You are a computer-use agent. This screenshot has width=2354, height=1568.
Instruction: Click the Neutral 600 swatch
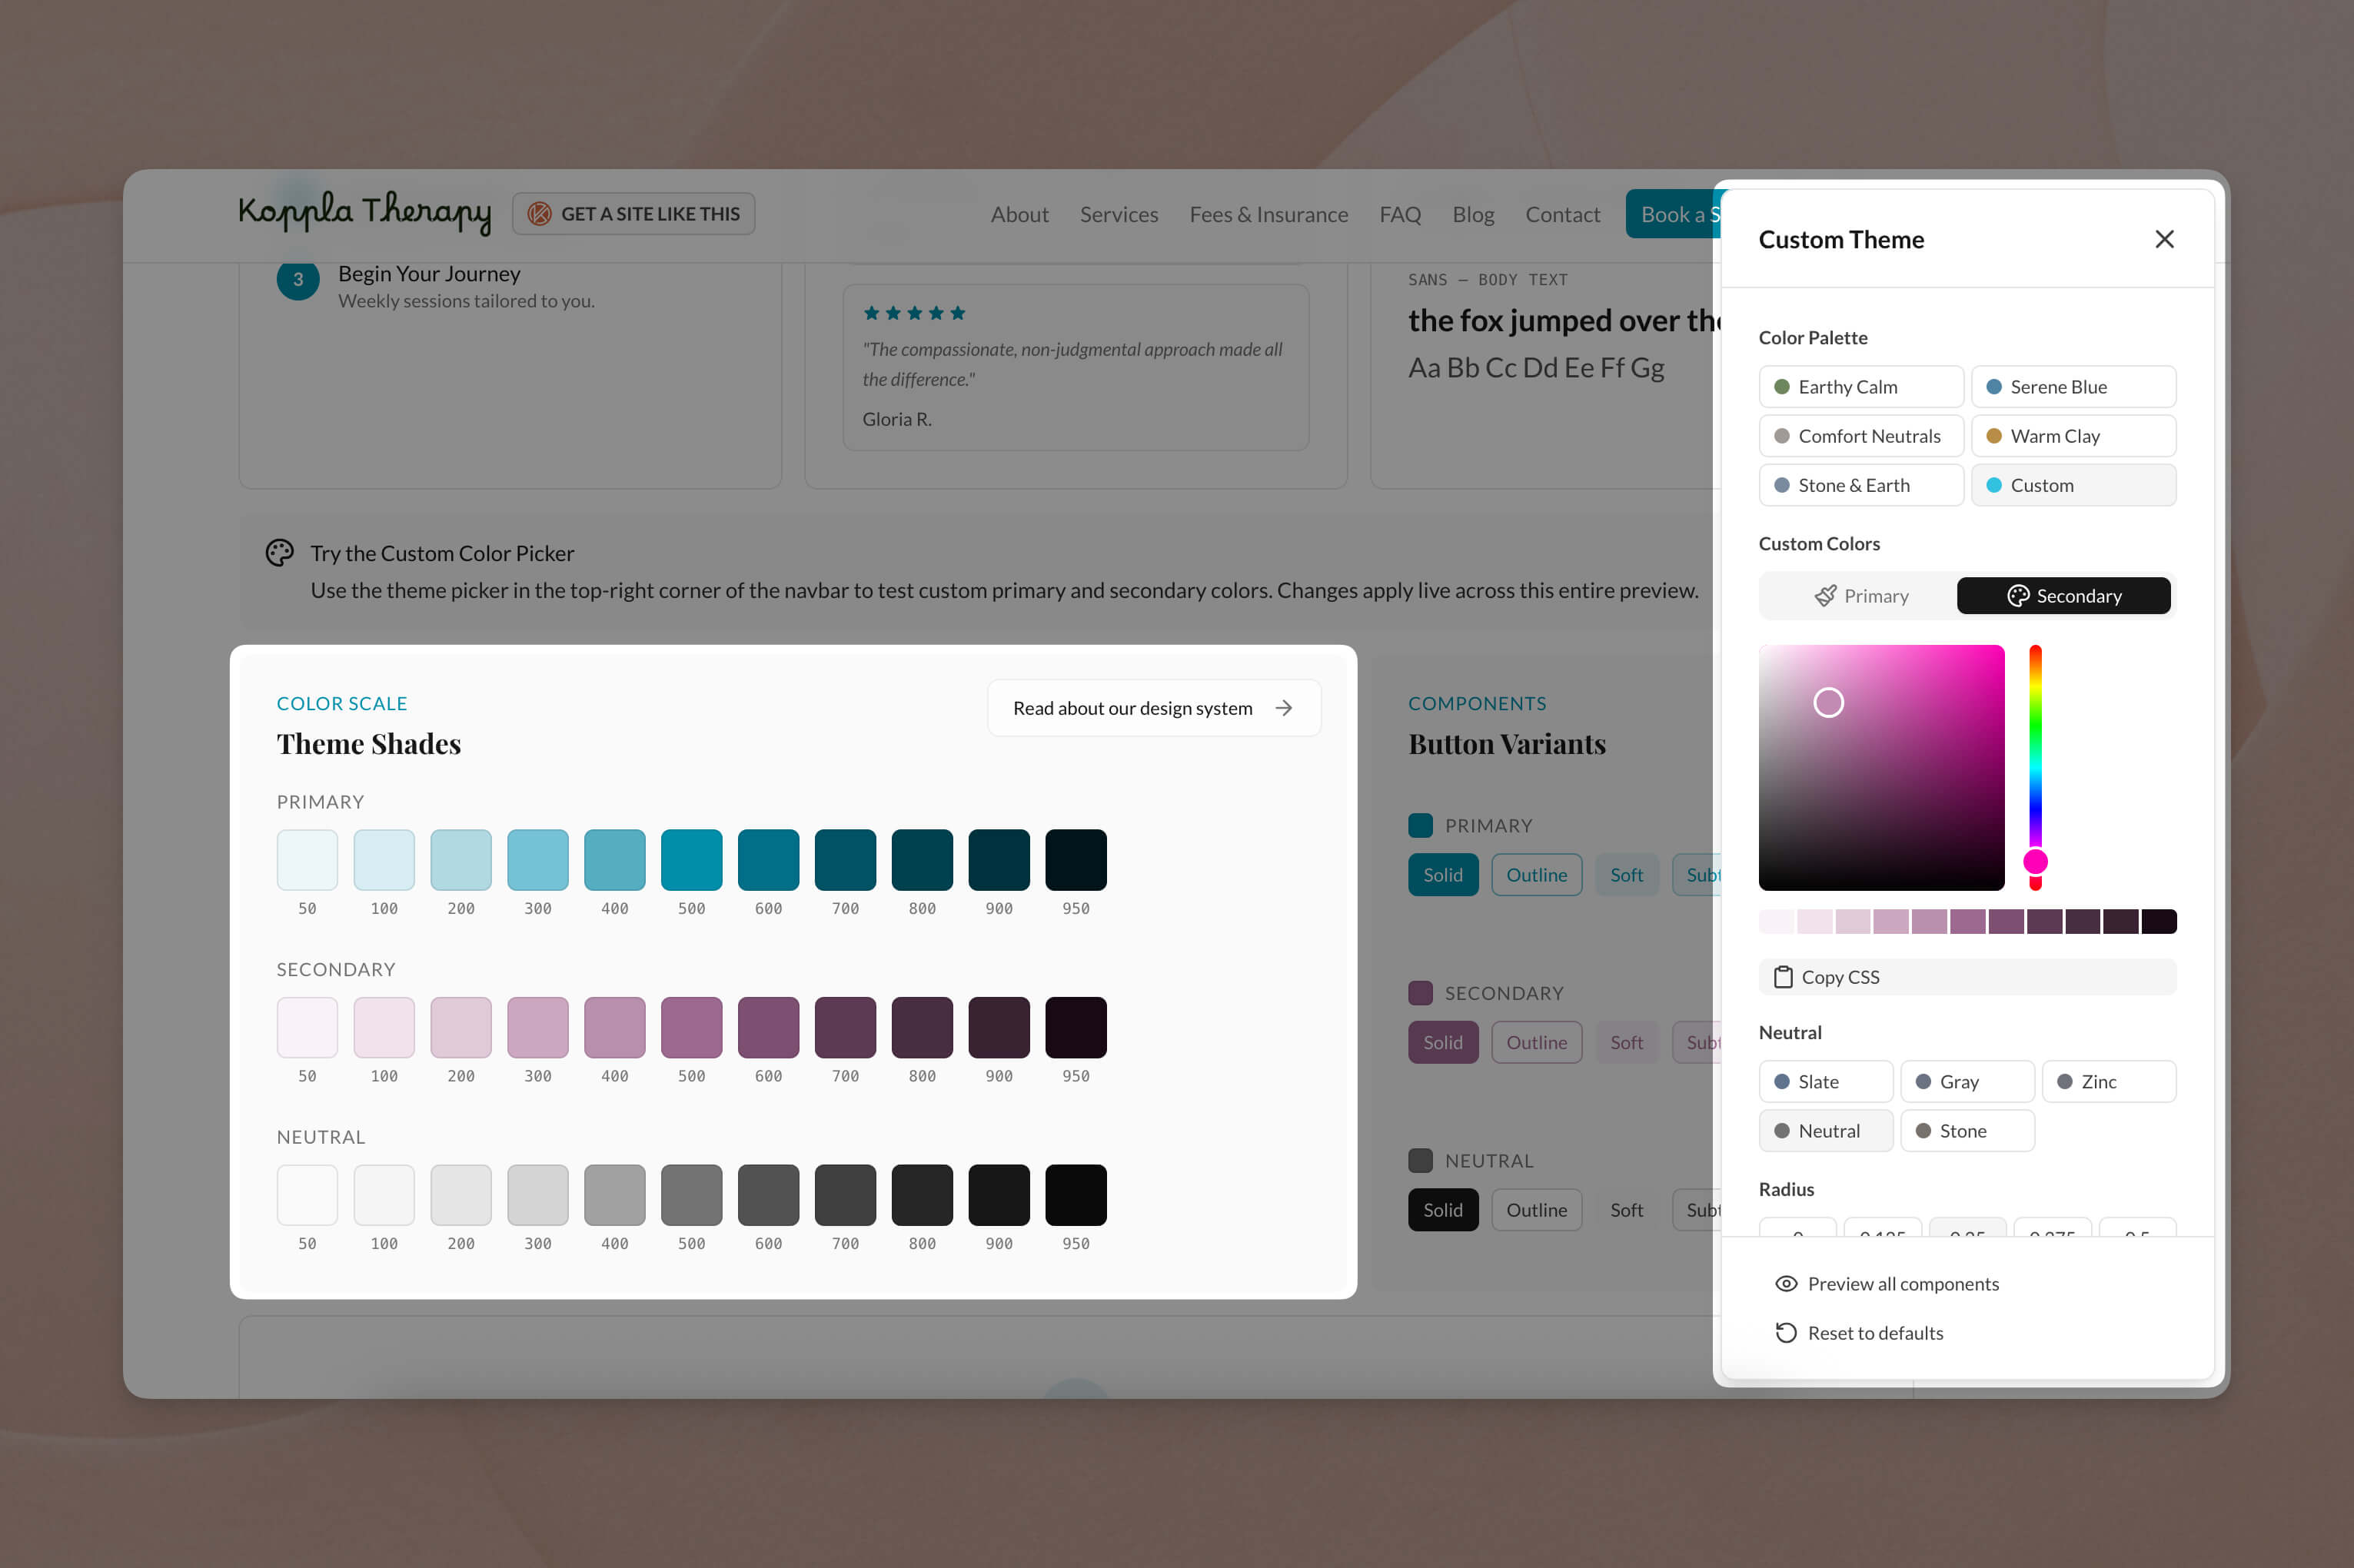pos(768,1195)
